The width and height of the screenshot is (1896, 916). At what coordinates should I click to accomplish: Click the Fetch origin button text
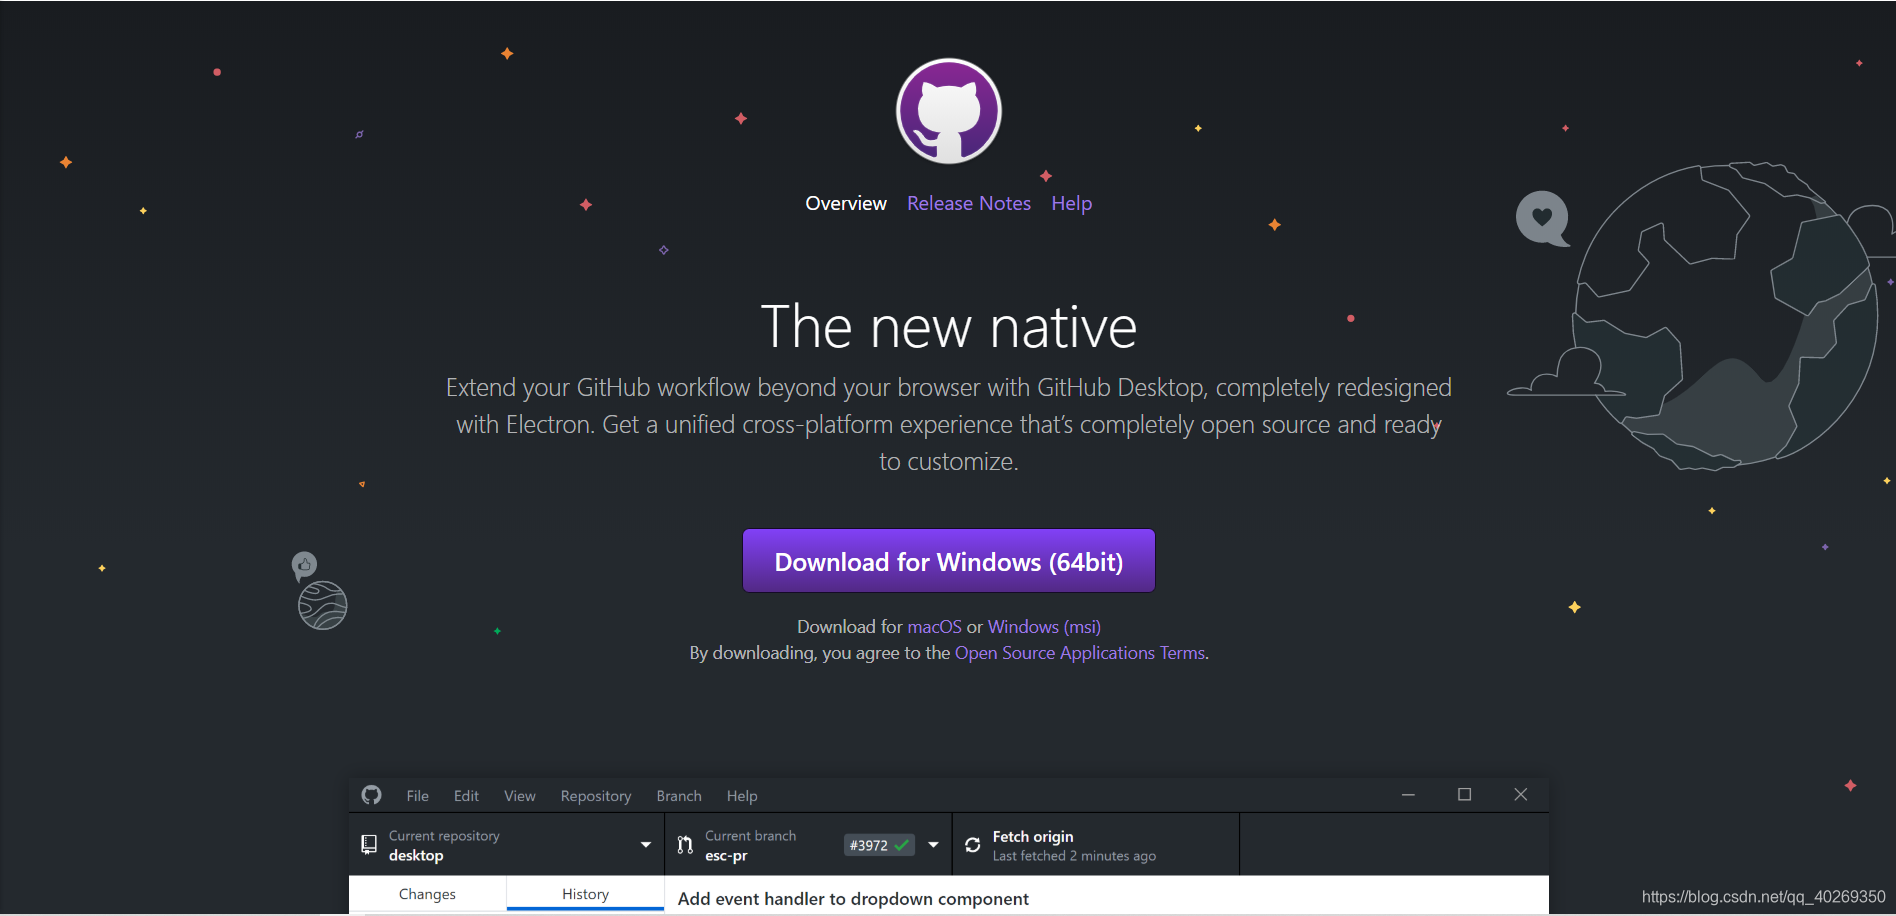coord(1033,836)
